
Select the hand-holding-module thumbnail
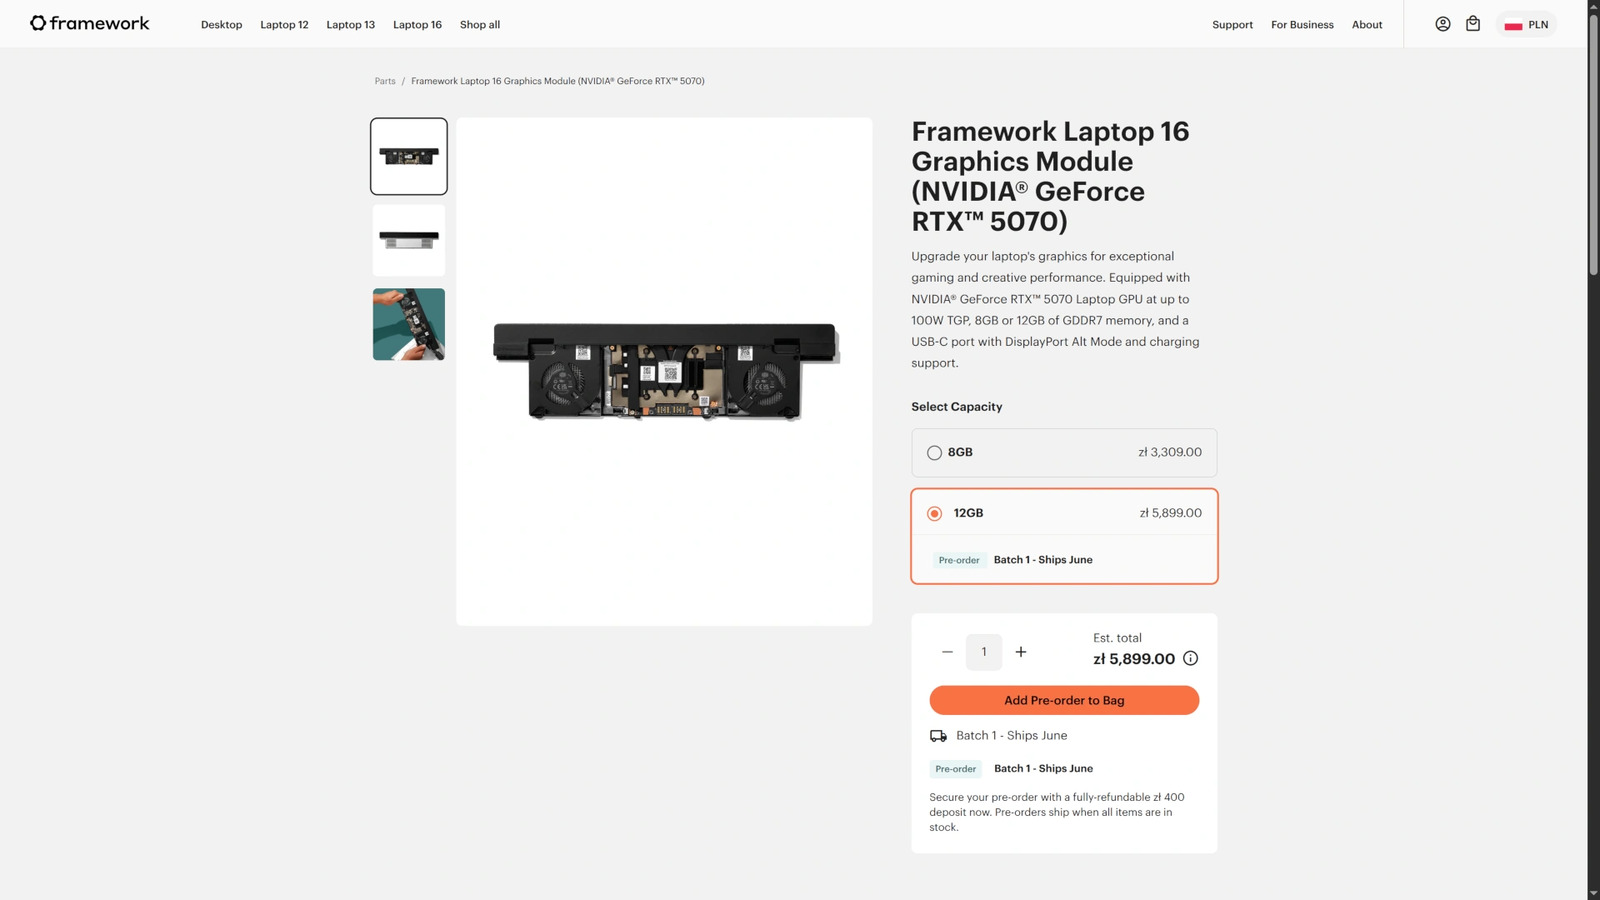pyautogui.click(x=409, y=324)
